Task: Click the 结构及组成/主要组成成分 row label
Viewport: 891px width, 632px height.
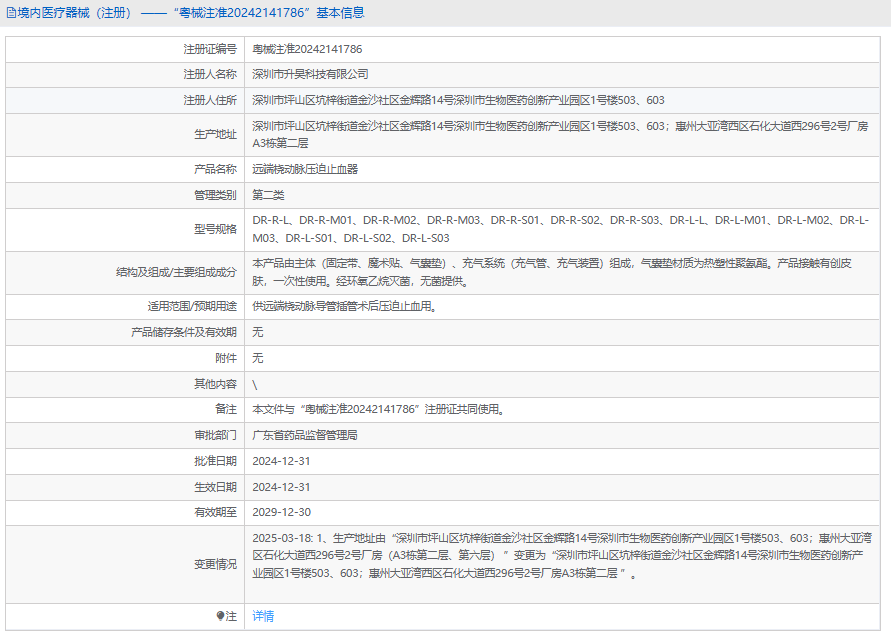Action: 176,272
